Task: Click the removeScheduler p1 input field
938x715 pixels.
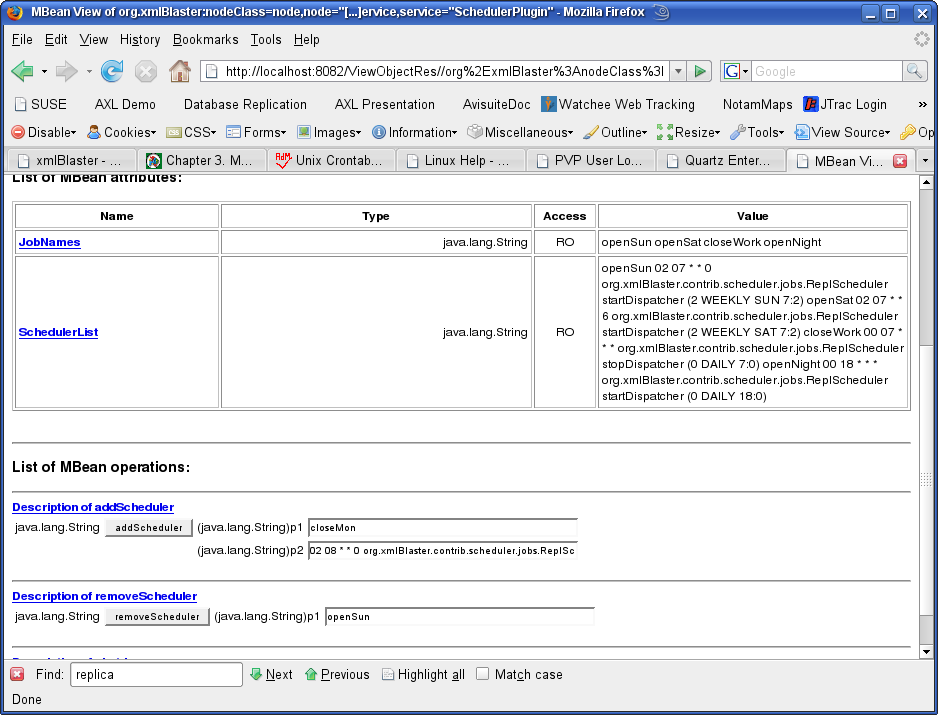Action: [459, 617]
